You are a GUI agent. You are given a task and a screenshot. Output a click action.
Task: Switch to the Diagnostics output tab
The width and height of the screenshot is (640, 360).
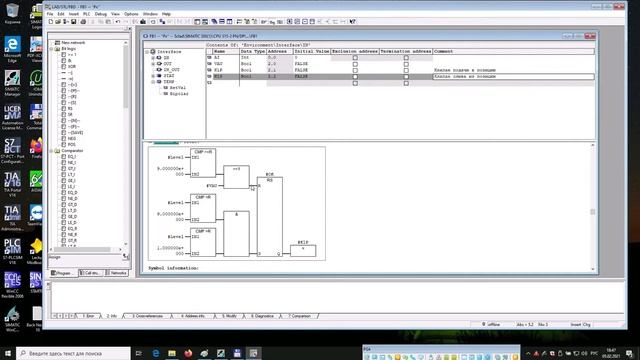tap(263, 316)
